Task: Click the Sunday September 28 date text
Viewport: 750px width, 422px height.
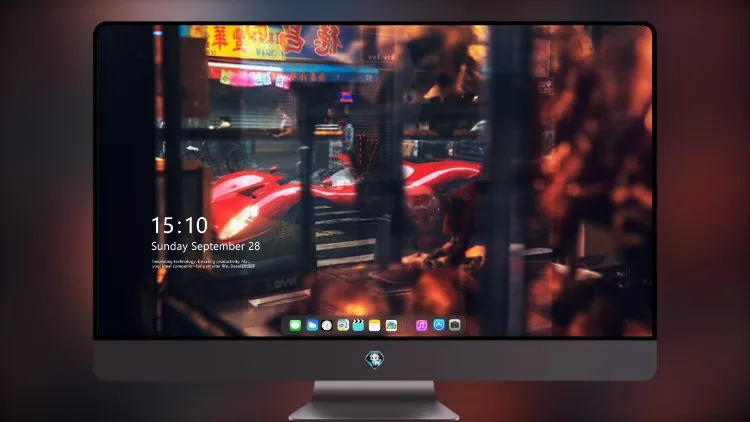Action: [206, 246]
